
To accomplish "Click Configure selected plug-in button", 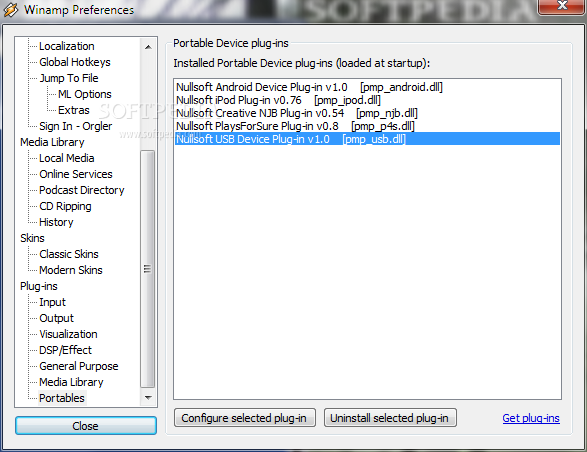I will [x=244, y=418].
